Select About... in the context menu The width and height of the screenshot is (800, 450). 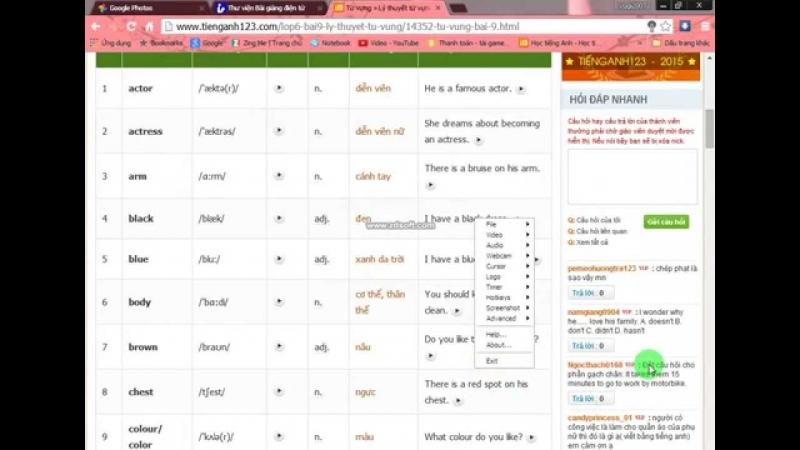point(498,345)
